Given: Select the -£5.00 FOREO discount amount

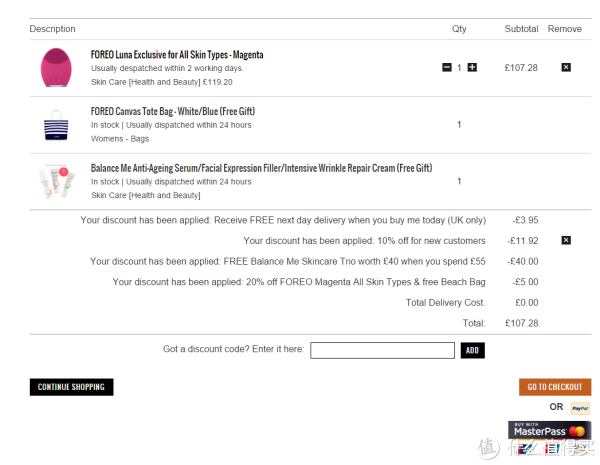Looking at the screenshot, I should (525, 282).
